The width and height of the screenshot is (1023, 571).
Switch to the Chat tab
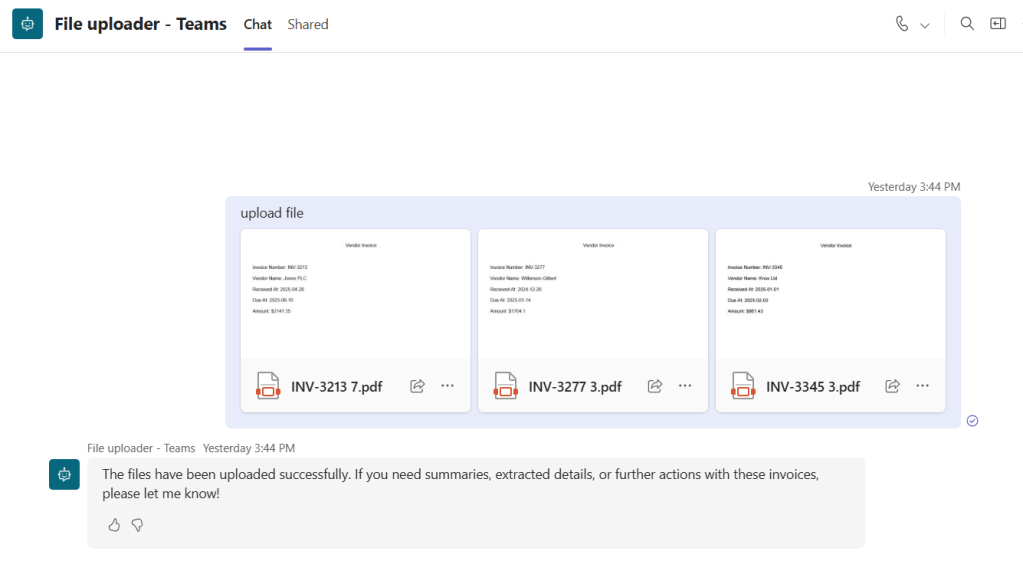(x=257, y=24)
